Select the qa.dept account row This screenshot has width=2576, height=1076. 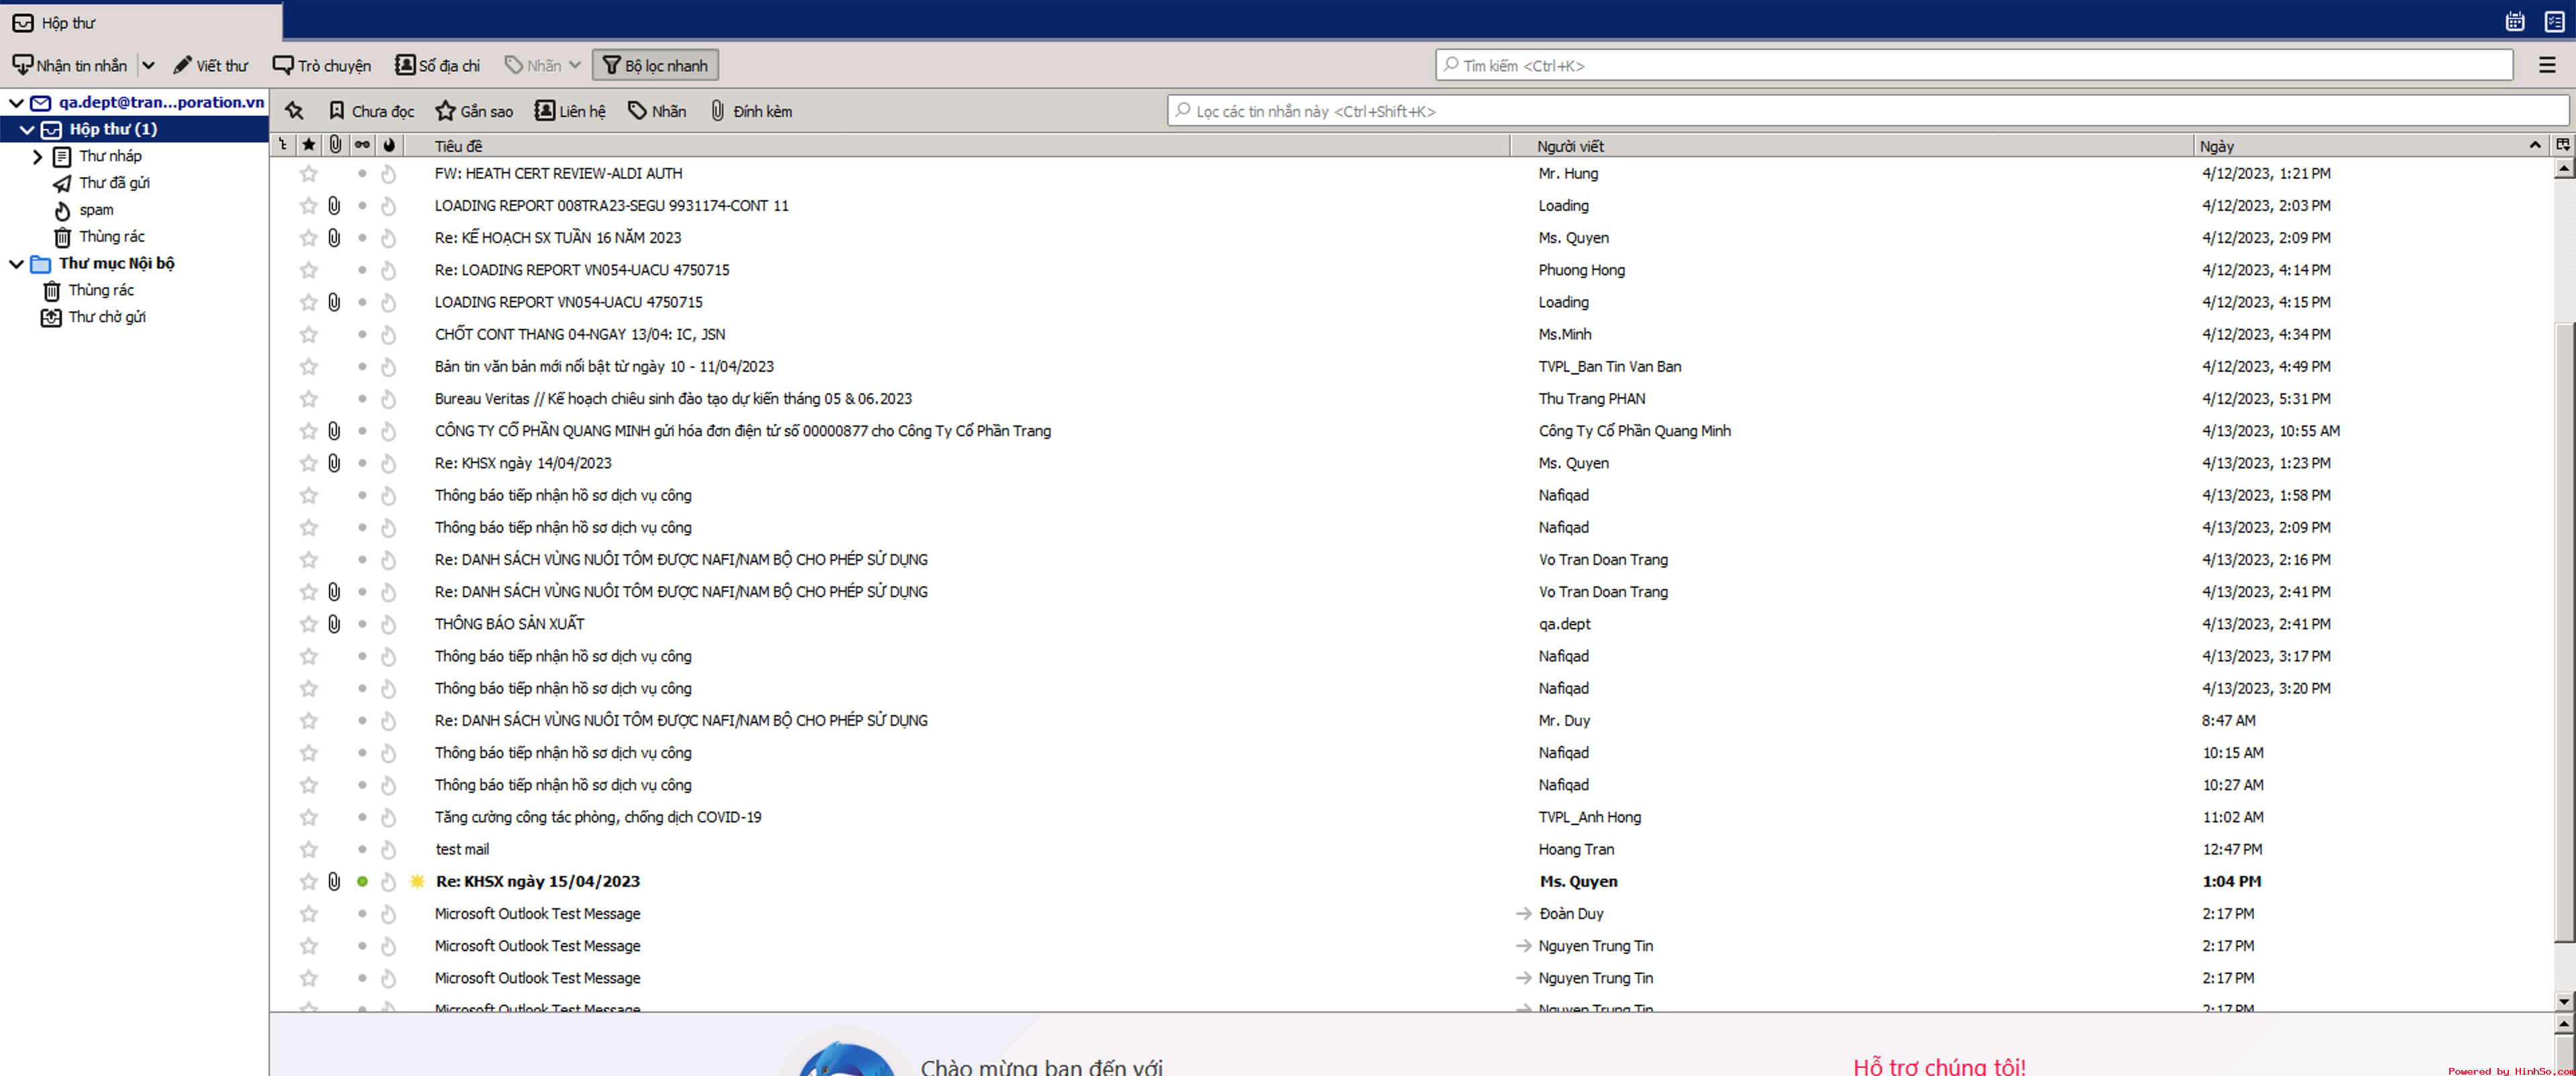click(x=134, y=102)
